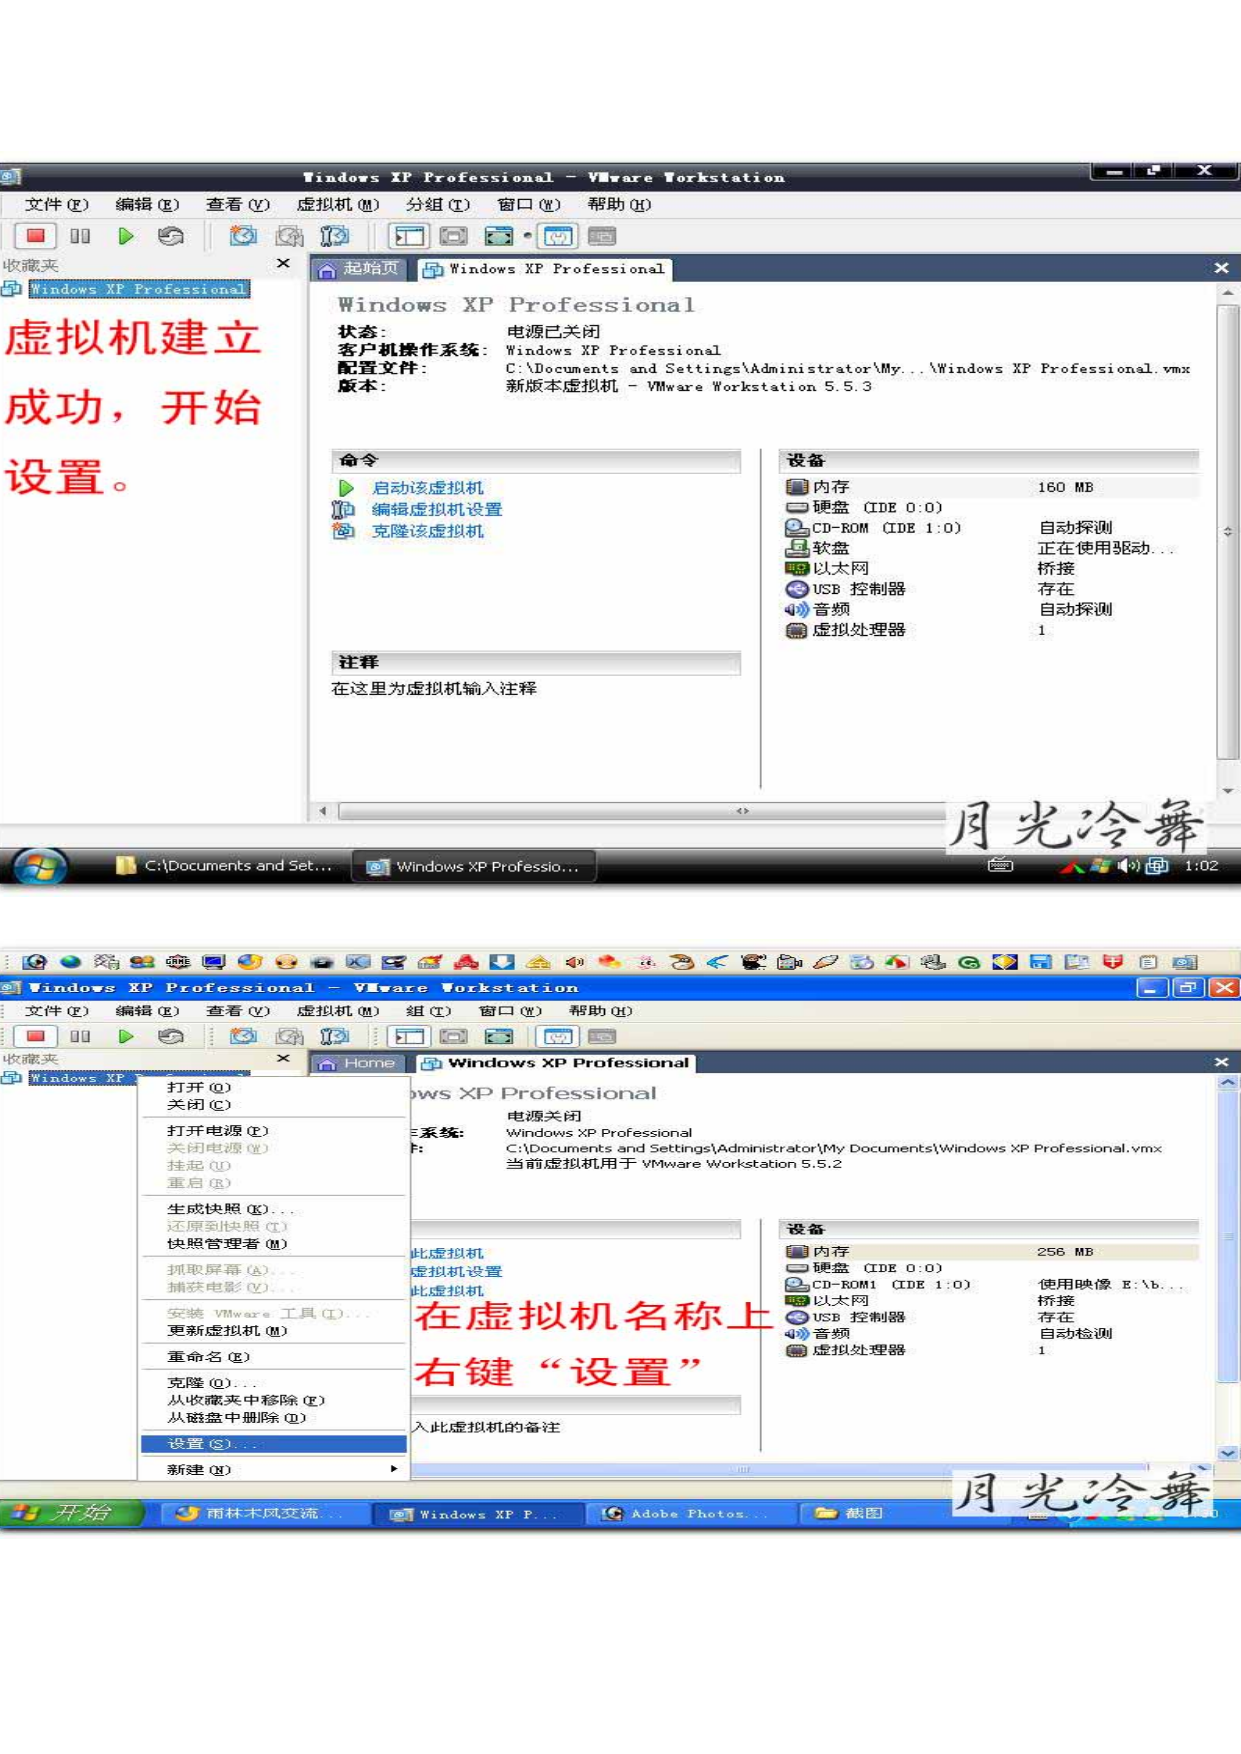Click the sidebar toggle icon in bottom VMware toolbar
The height and width of the screenshot is (1754, 1241).
pos(410,1036)
